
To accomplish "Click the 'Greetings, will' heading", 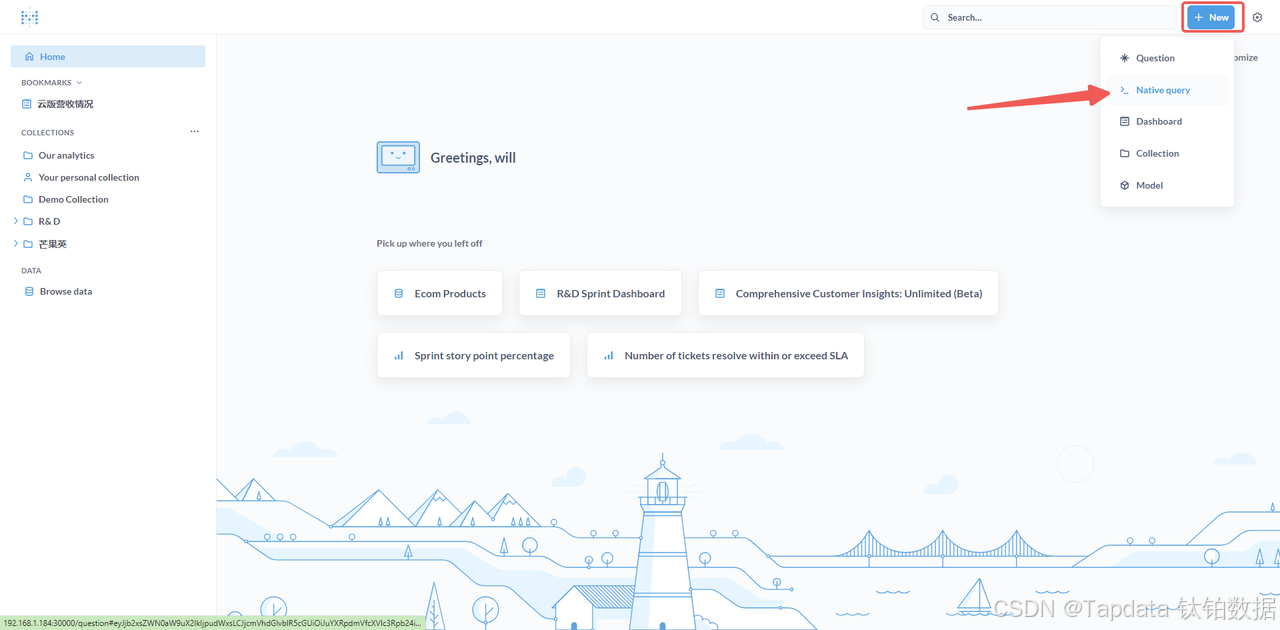I will pos(473,158).
